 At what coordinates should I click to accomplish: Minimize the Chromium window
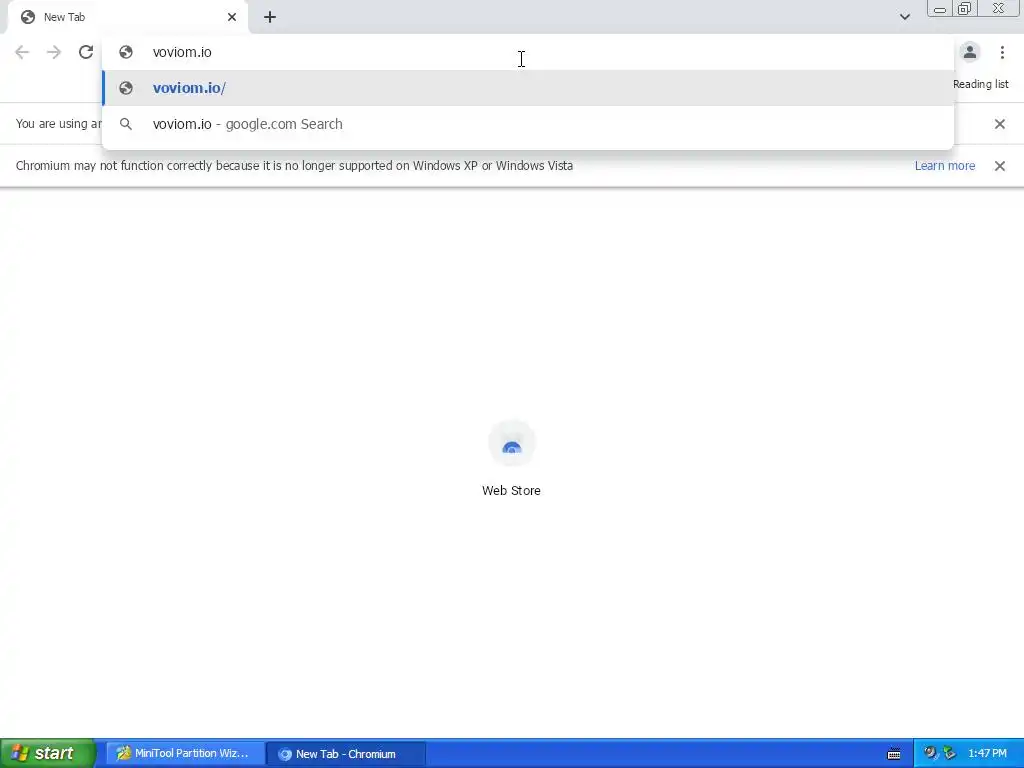click(x=940, y=8)
